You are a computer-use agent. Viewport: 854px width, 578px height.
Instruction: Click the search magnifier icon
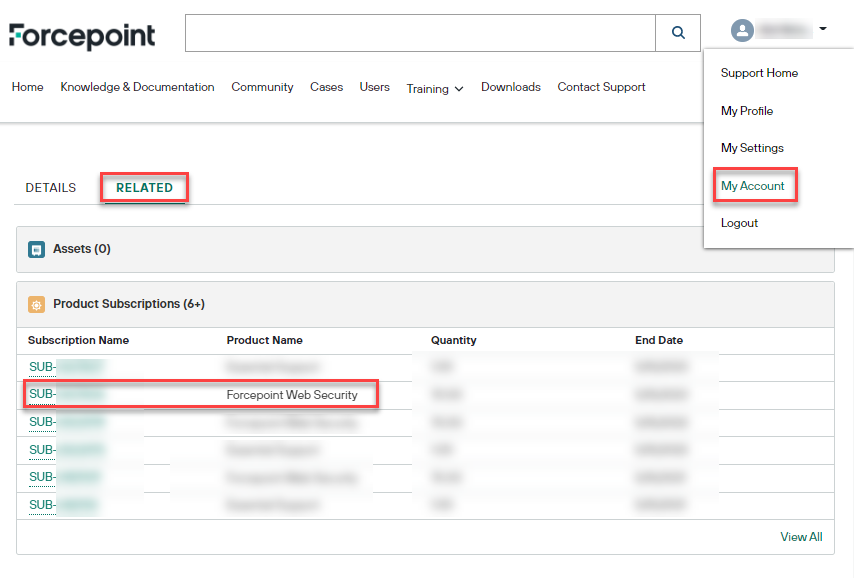(678, 32)
